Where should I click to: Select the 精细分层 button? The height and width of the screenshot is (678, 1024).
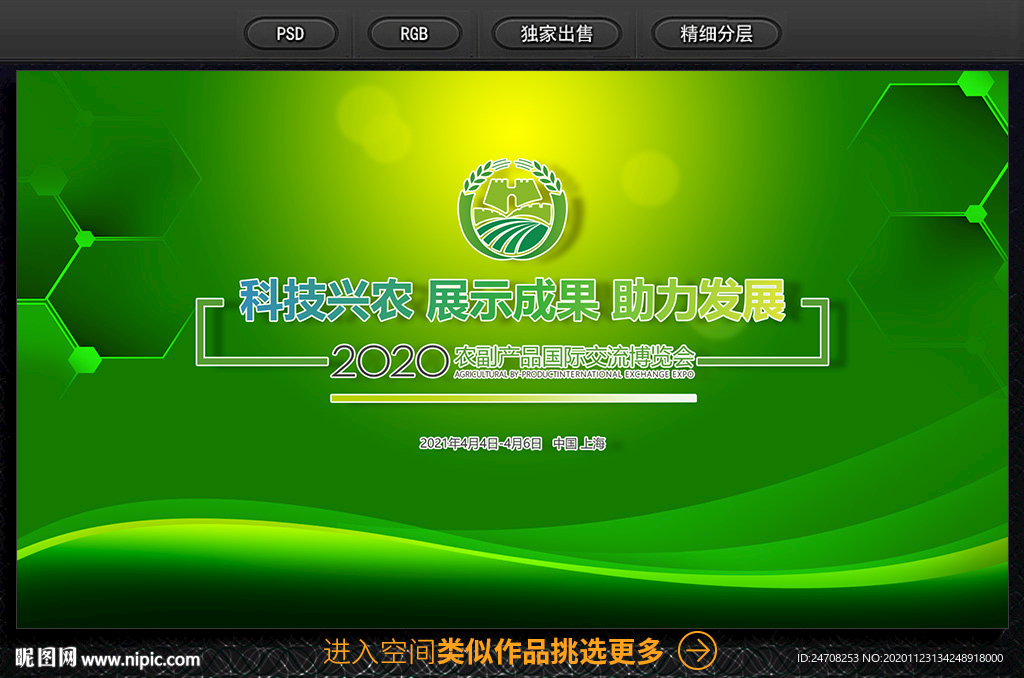[x=716, y=33]
